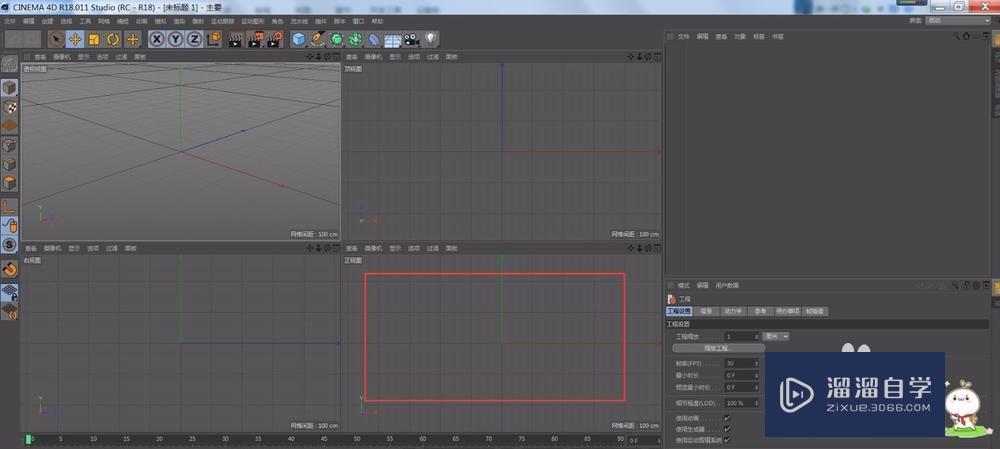Switch to Points mode icon
This screenshot has width=1000, height=449.
point(10,145)
